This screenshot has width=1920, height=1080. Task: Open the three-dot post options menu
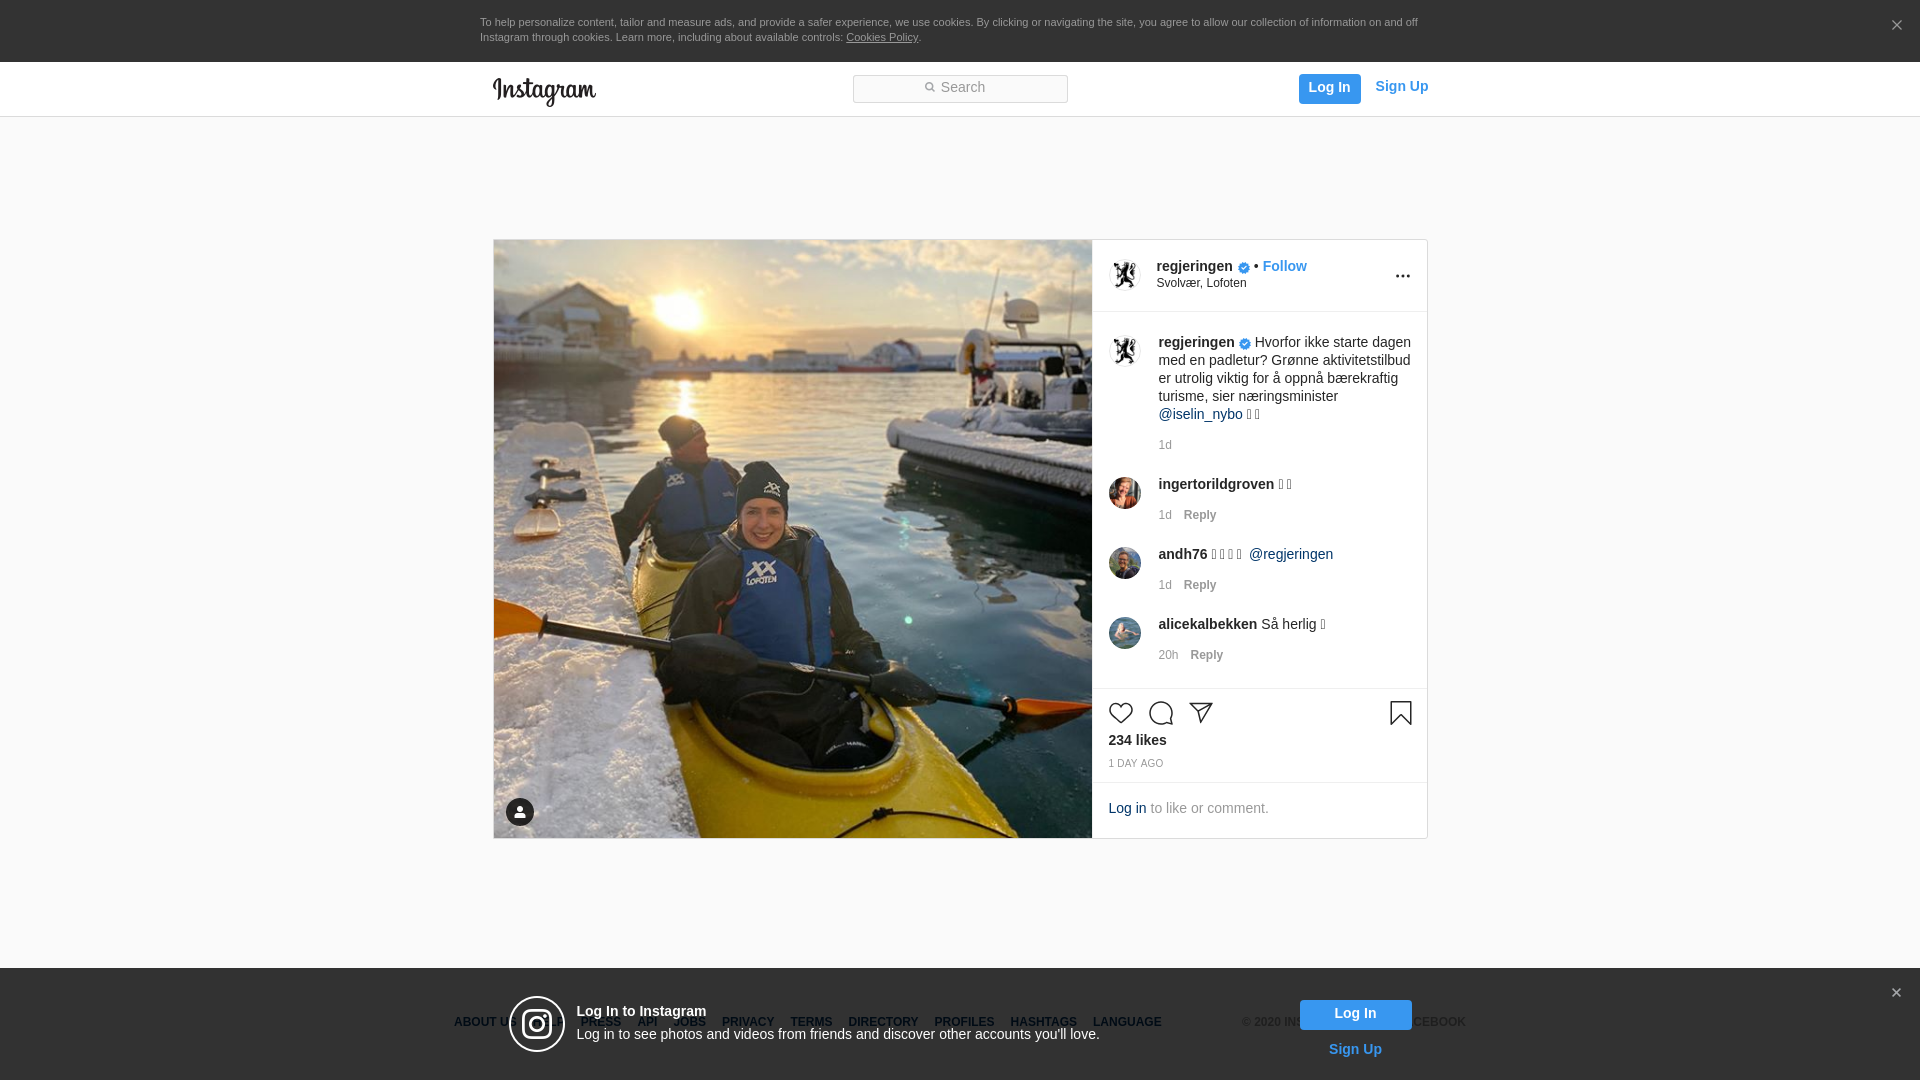[x=1402, y=276]
